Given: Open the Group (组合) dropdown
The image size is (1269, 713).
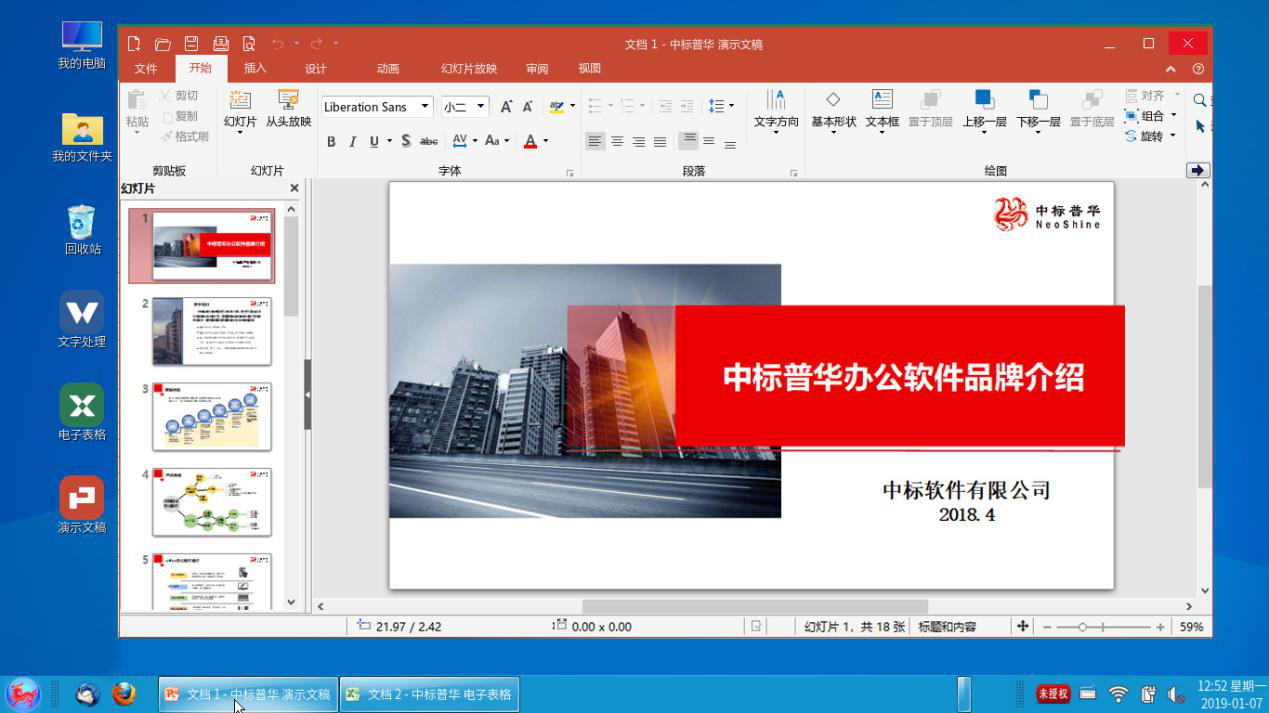Looking at the screenshot, I should pos(1173,116).
